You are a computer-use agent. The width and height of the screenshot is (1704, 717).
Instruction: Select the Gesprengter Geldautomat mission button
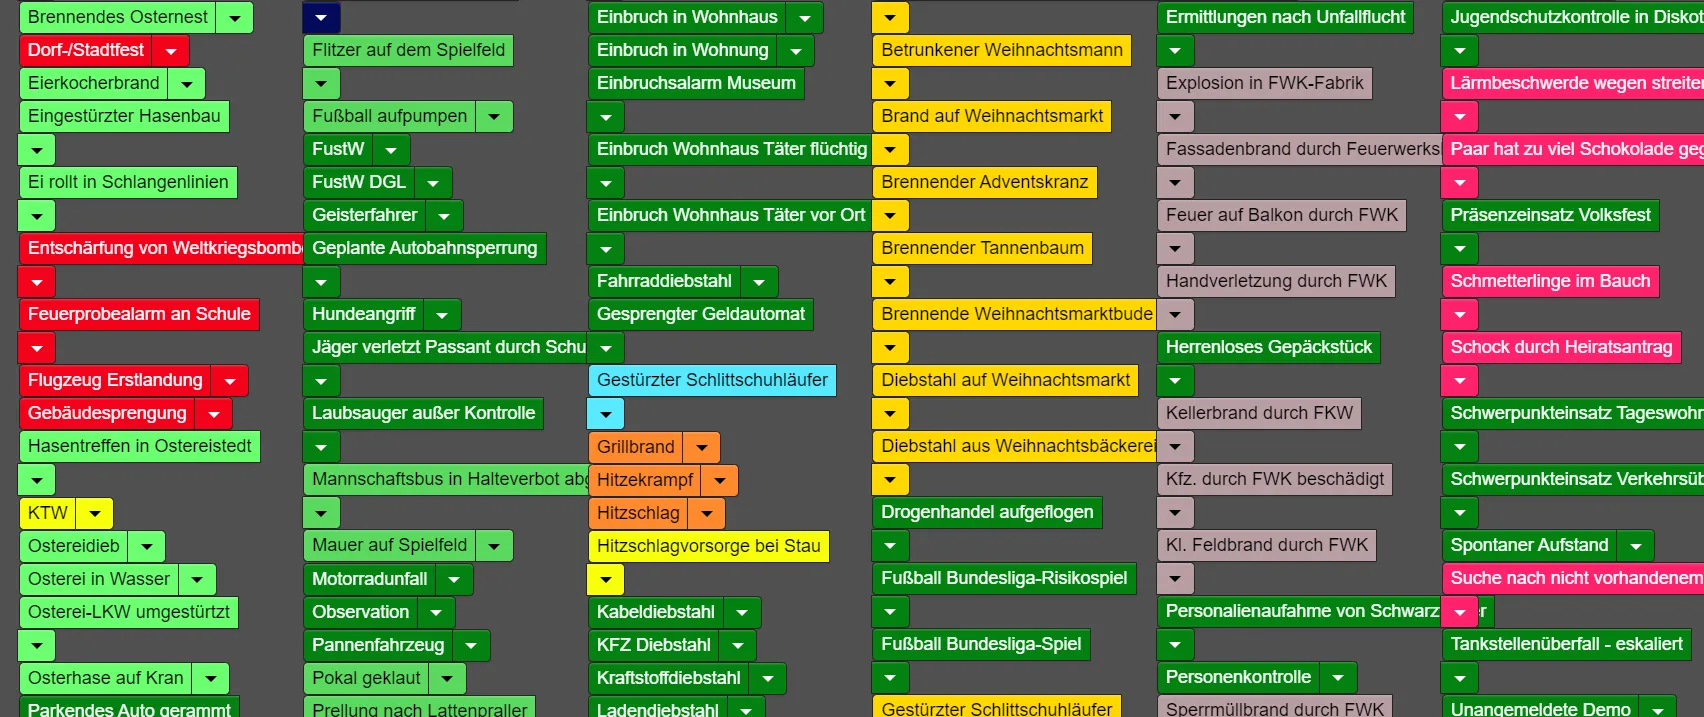coord(700,314)
